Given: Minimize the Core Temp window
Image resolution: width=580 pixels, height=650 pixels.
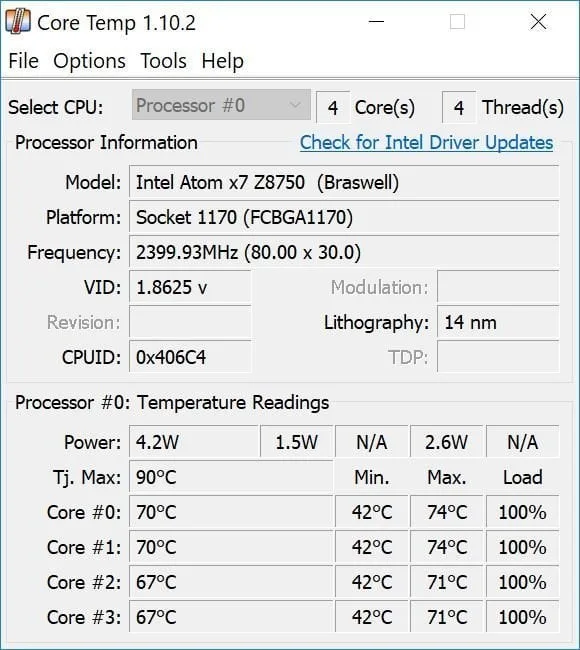Looking at the screenshot, I should [x=376, y=22].
